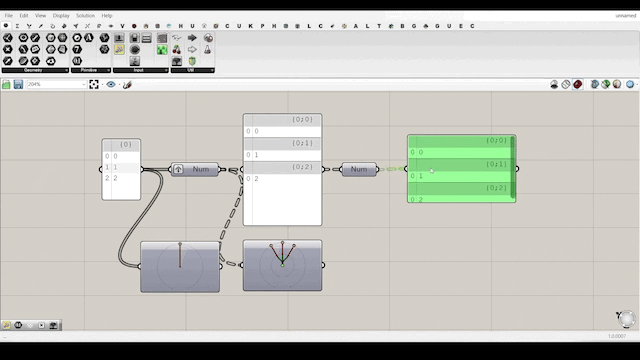Open the View menu
The height and width of the screenshot is (360, 640).
40,16
